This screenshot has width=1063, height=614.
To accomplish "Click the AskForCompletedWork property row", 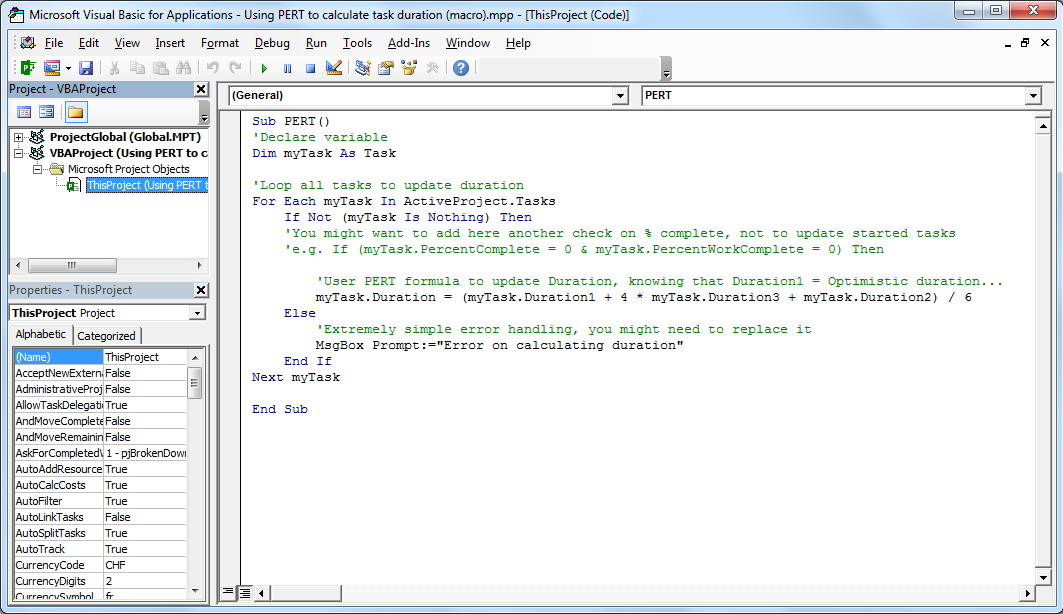I will coord(100,453).
